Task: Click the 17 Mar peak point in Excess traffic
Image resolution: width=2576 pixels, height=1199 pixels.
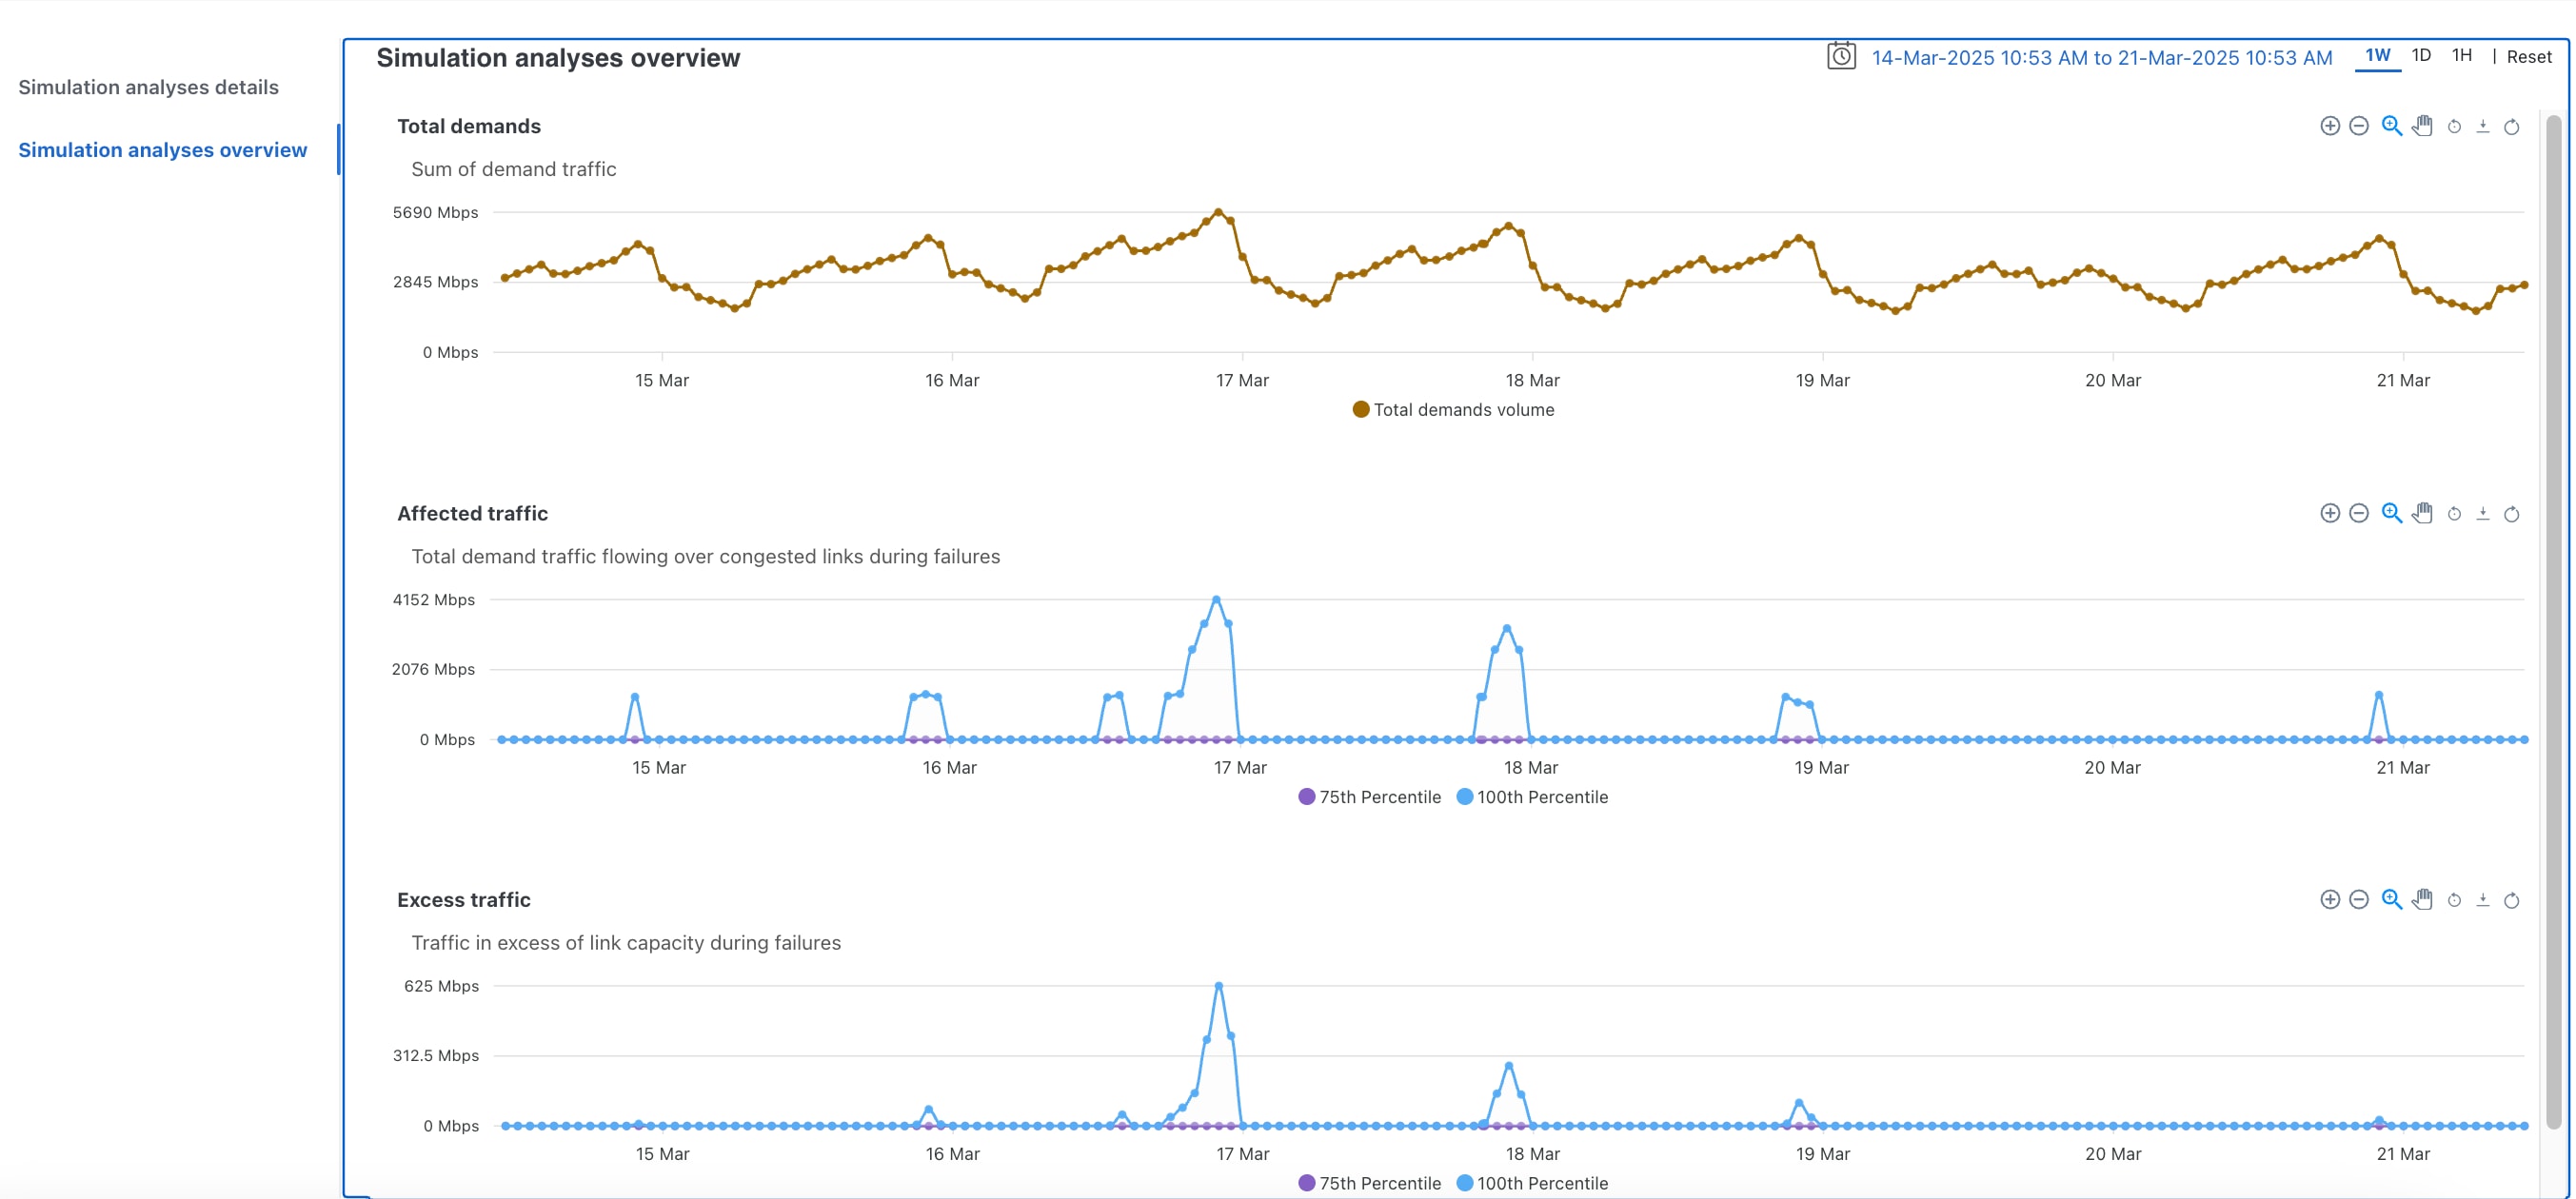Action: [x=1218, y=986]
